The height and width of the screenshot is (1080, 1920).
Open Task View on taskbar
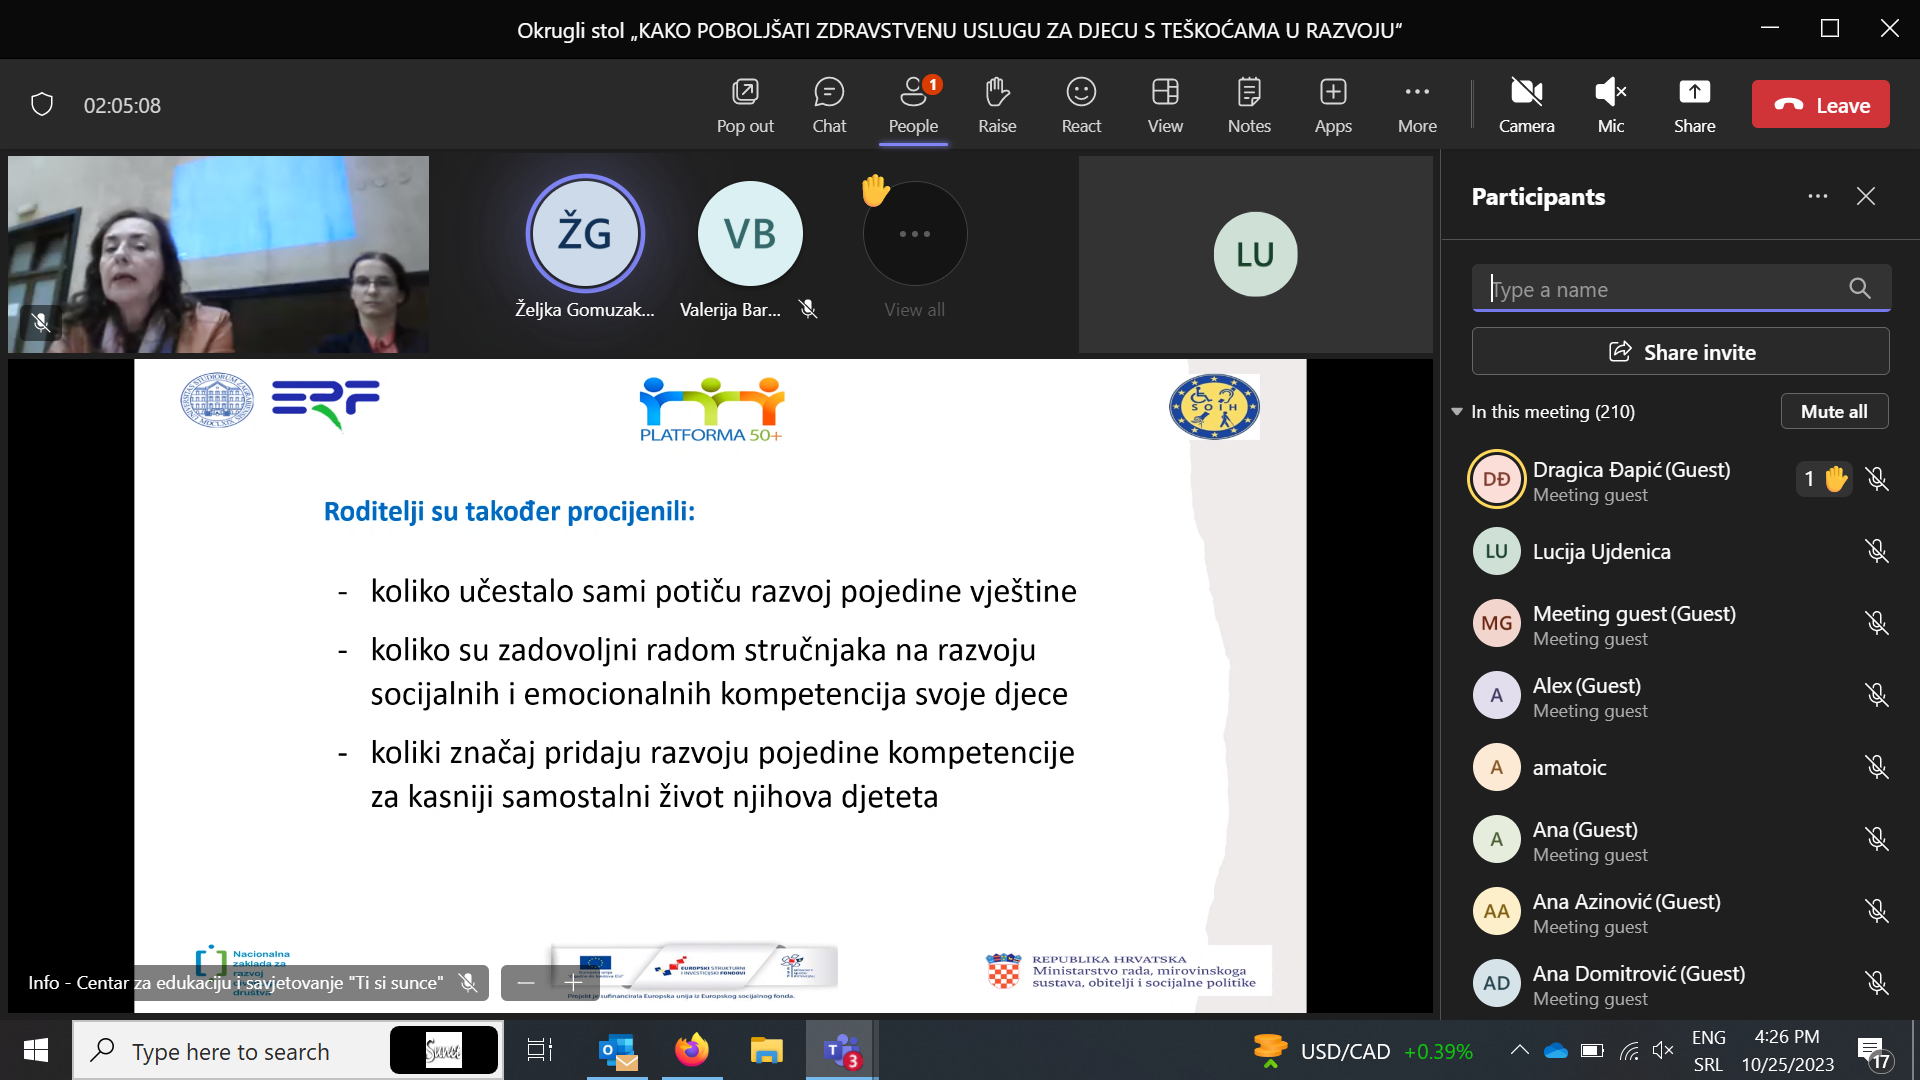tap(540, 1050)
